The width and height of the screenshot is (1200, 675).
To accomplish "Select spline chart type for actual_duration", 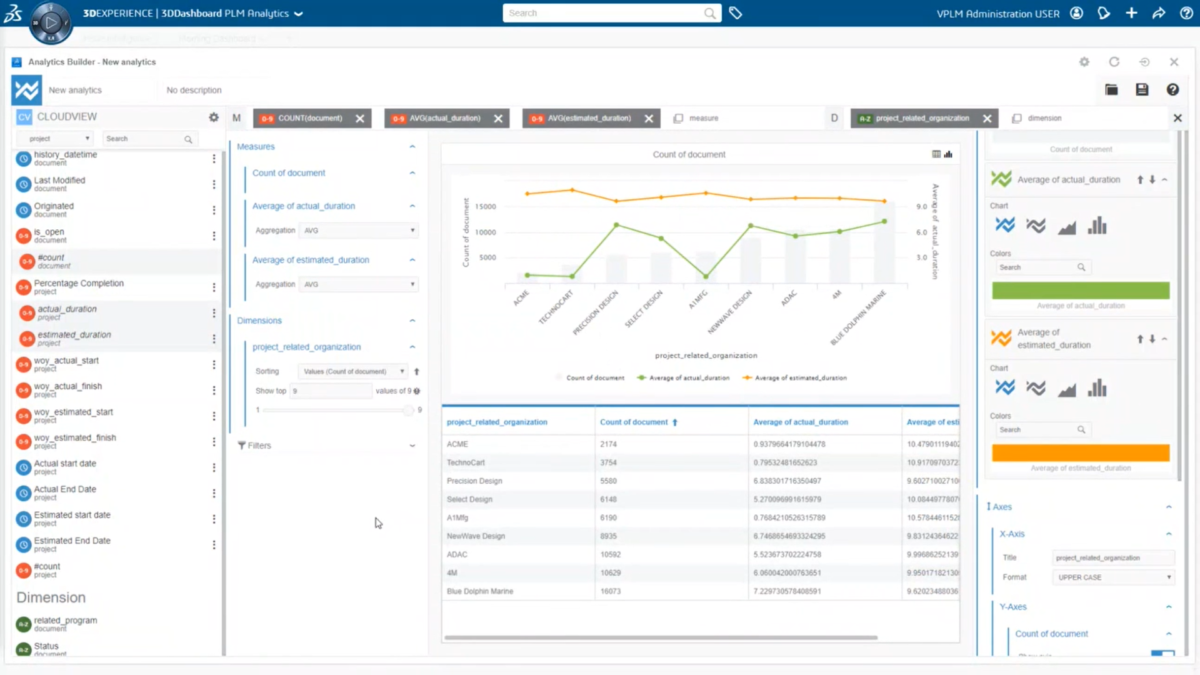I will point(1036,225).
